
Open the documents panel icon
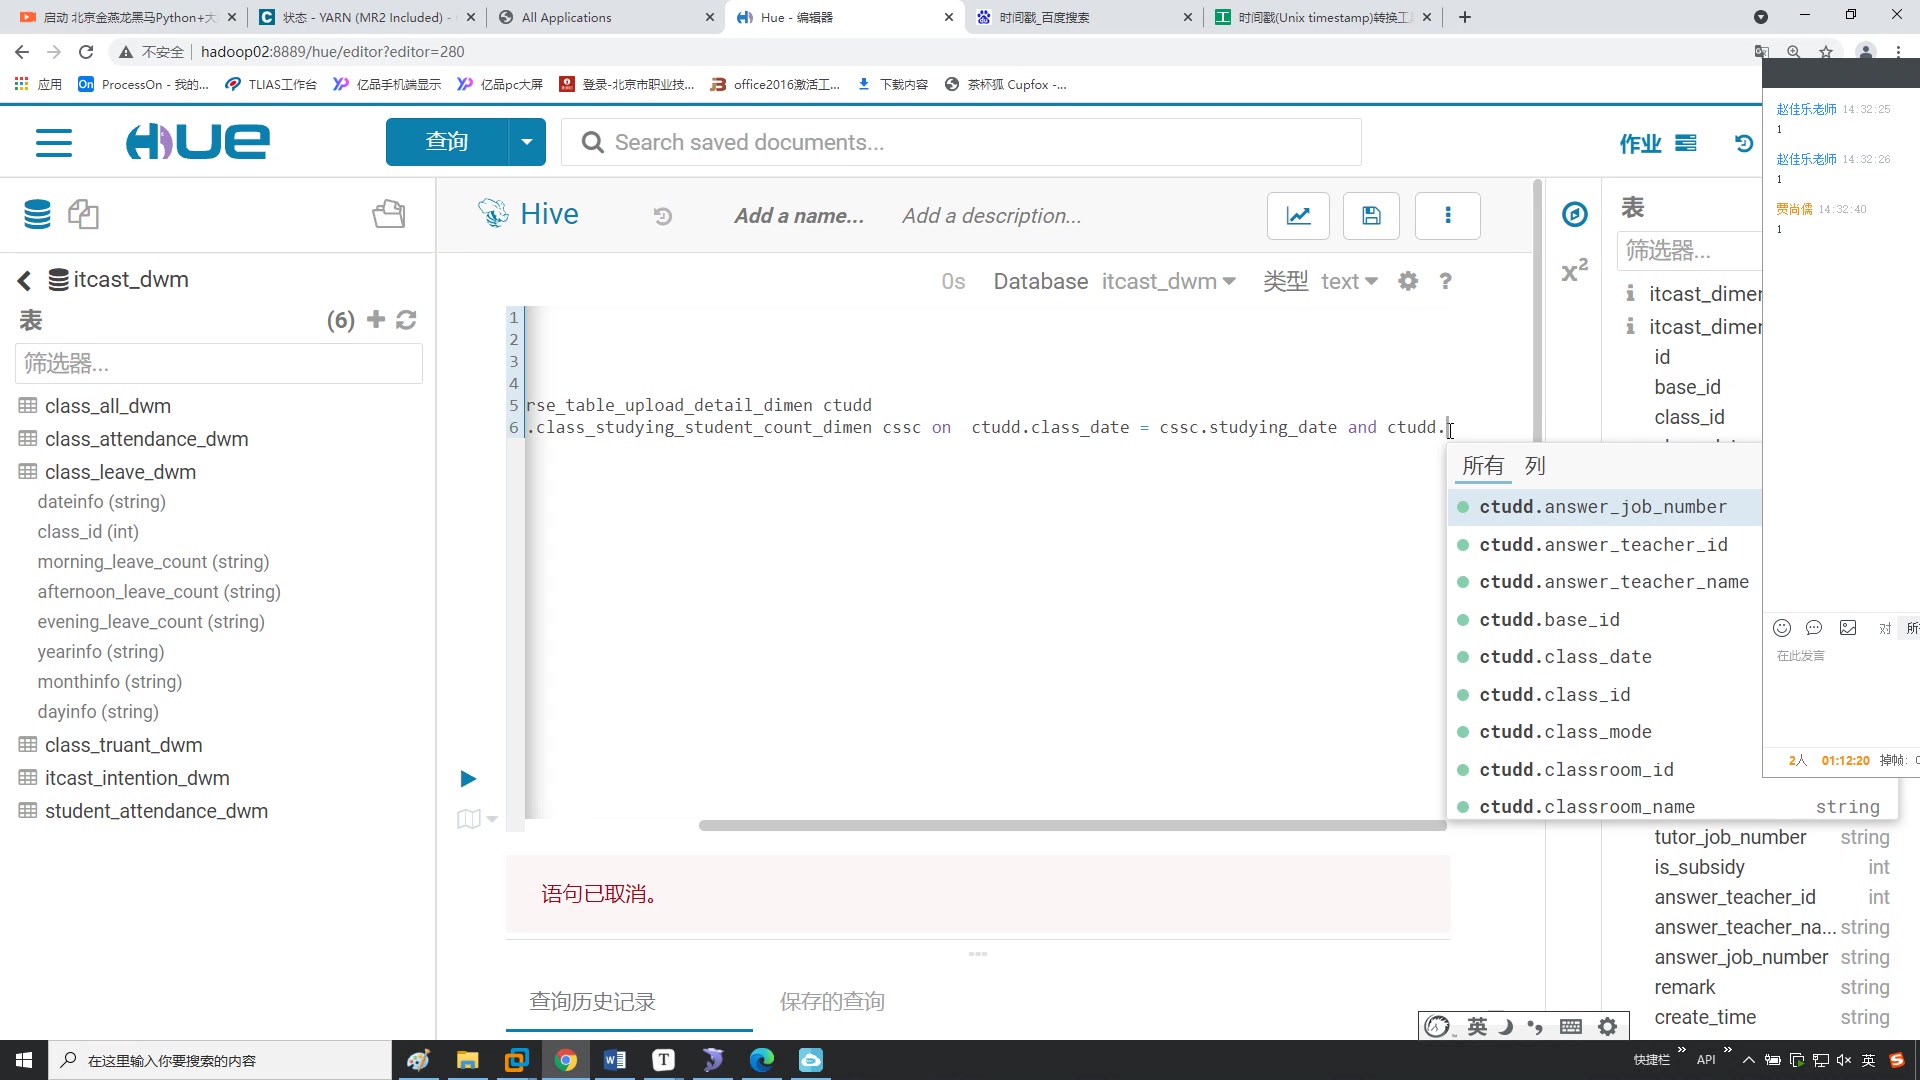click(83, 214)
